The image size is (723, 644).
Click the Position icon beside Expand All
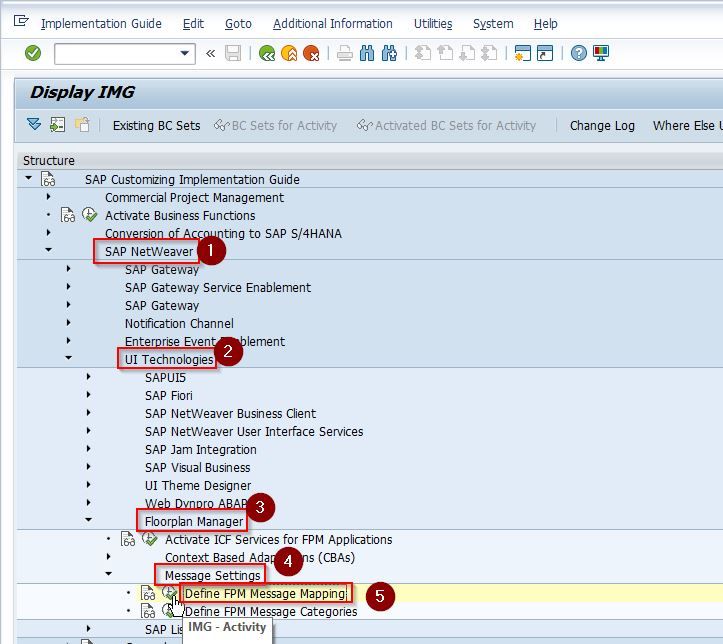(58, 124)
